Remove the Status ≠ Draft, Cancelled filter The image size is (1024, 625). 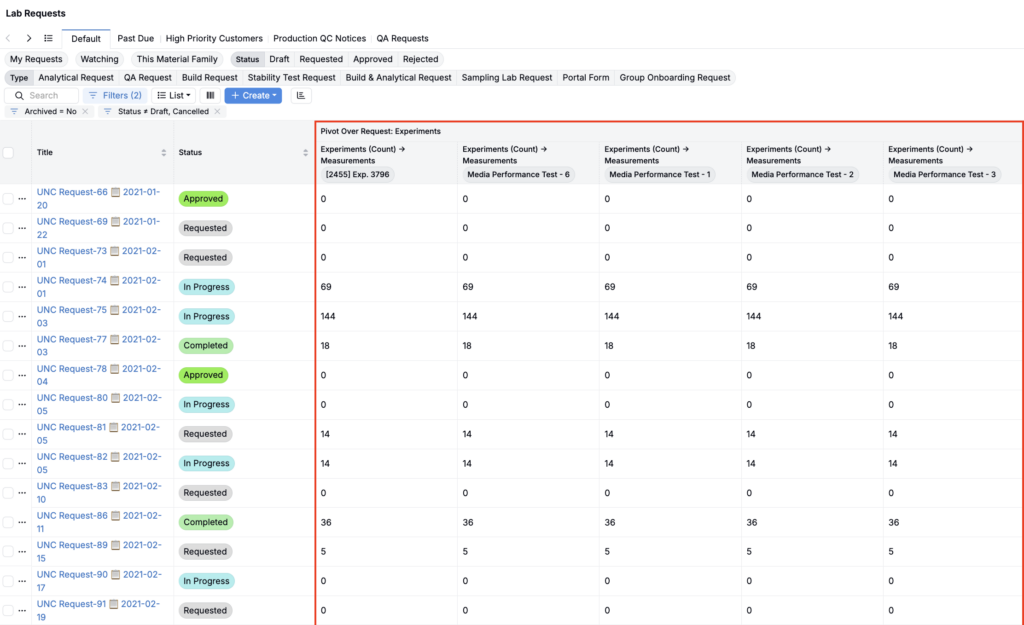pos(218,112)
